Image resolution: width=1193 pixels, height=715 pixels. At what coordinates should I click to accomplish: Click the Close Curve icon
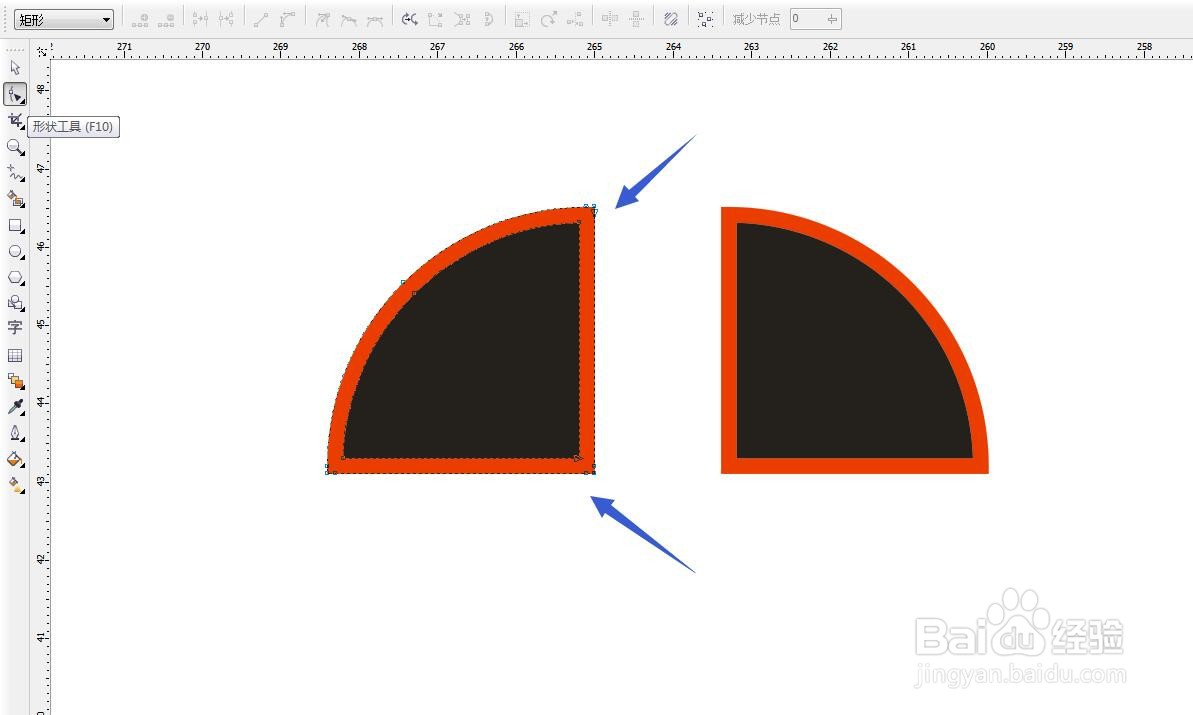coord(488,19)
